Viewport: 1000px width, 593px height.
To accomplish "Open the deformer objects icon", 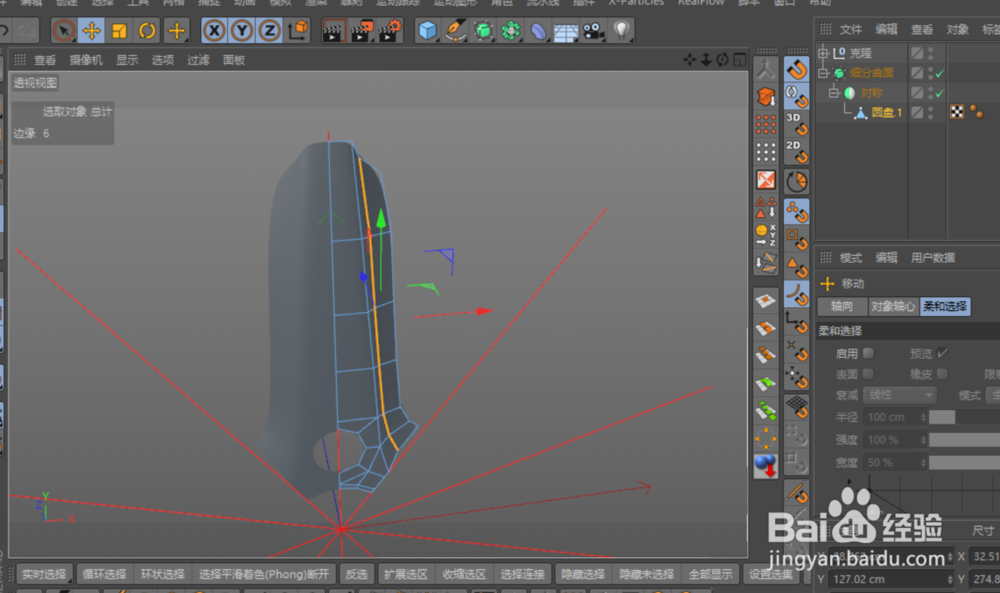I will click(539, 30).
